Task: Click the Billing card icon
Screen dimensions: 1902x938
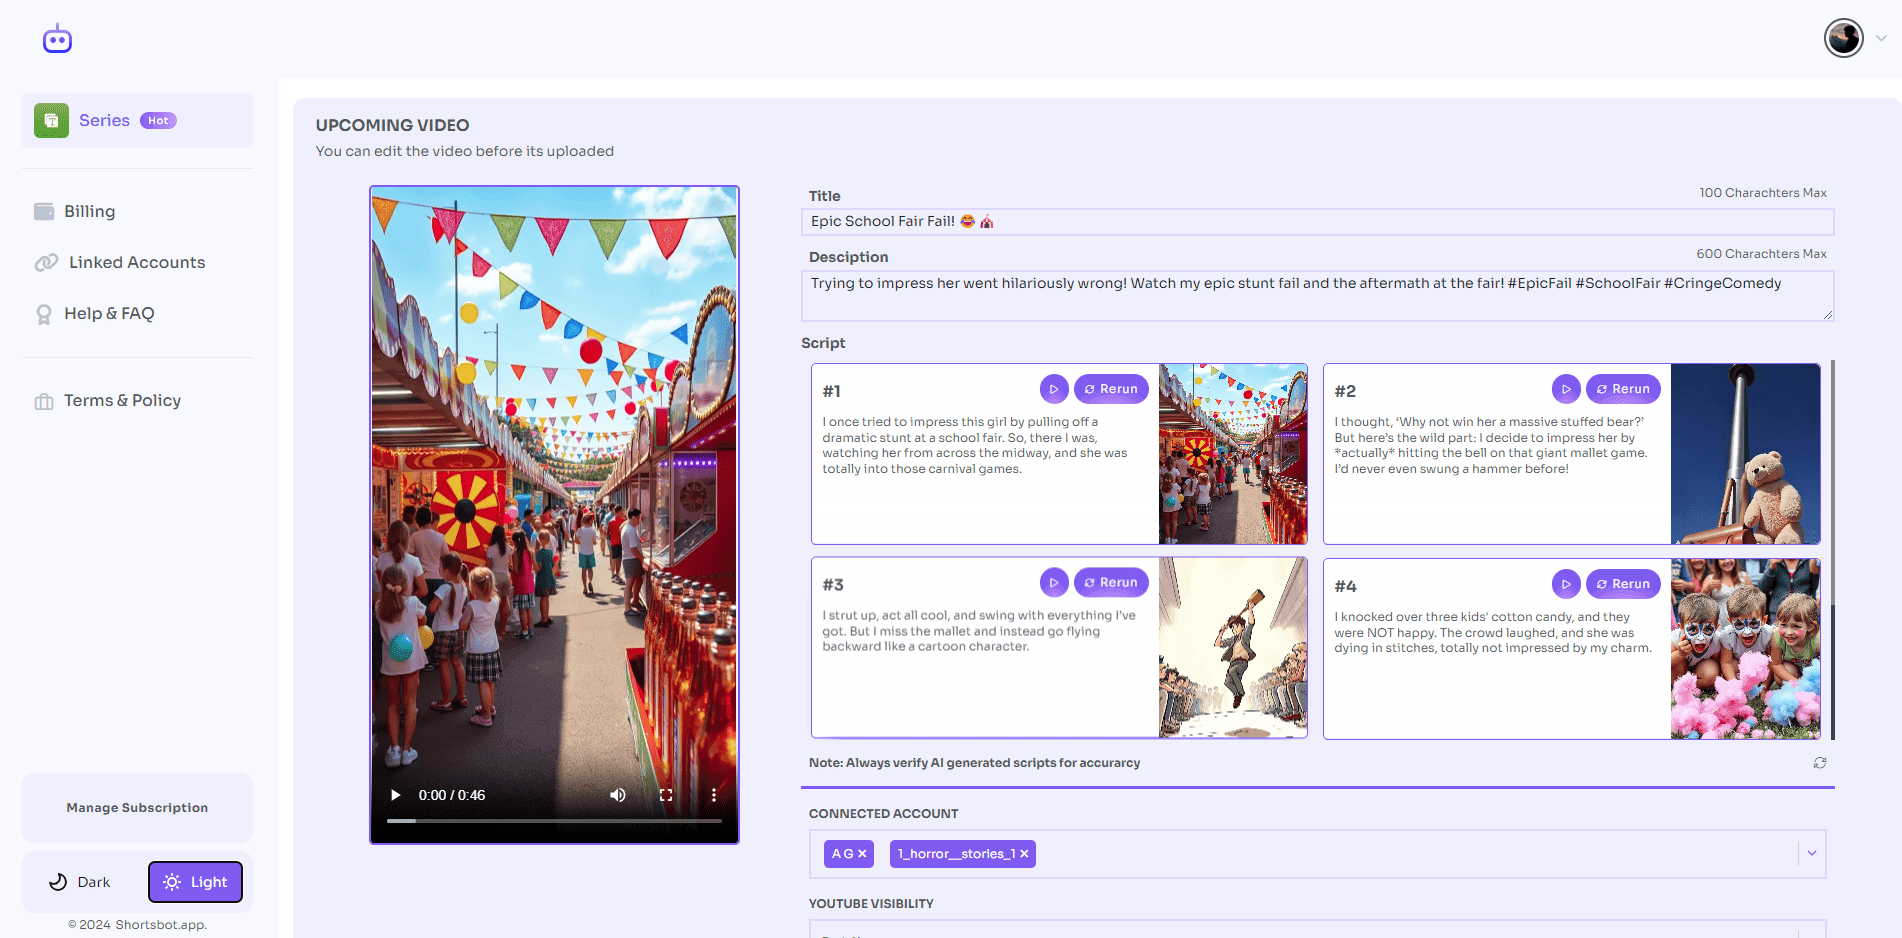Action: click(x=44, y=211)
